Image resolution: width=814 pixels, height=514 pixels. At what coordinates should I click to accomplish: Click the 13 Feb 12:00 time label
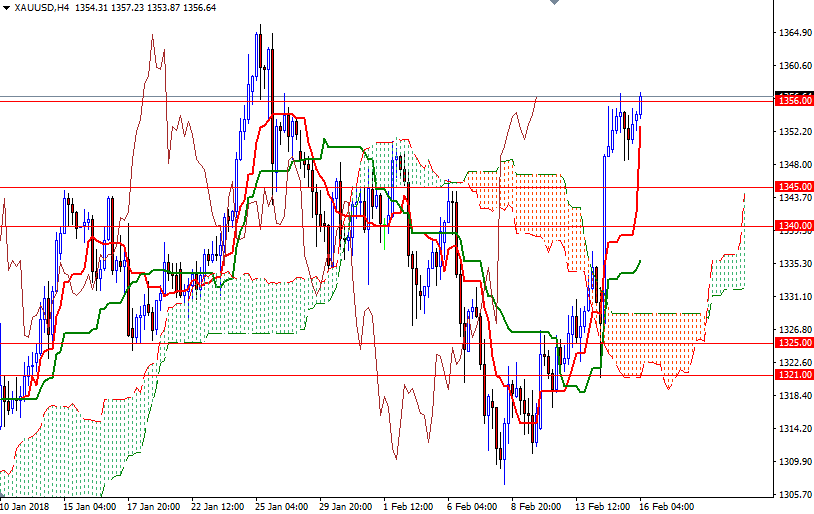602,507
